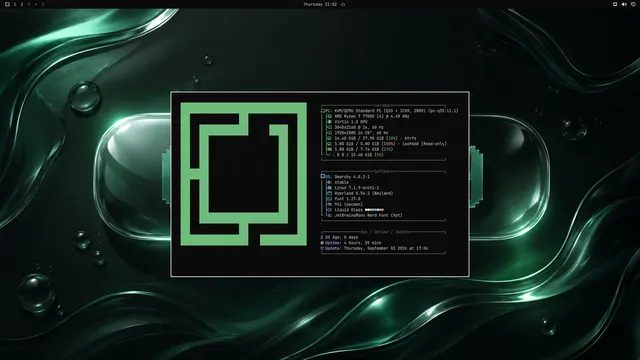This screenshot has width=640, height=360.
Task: Click text 'JetBrainsMono Nerd Font (9pt)'
Action: 369,216
